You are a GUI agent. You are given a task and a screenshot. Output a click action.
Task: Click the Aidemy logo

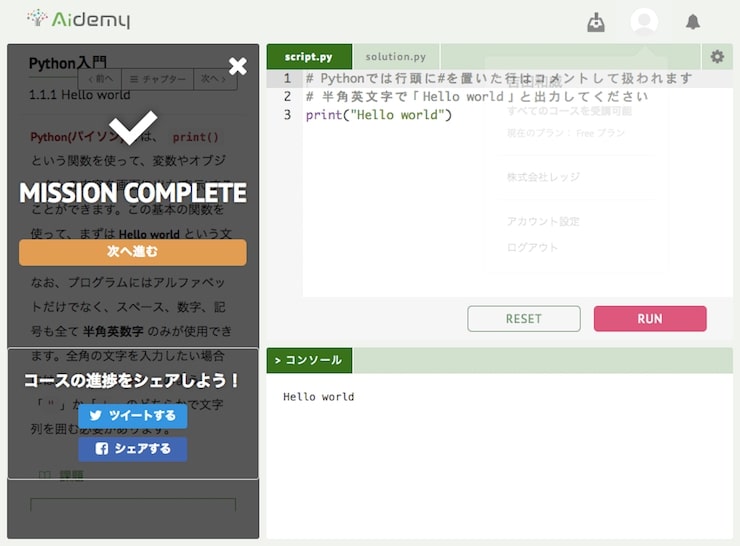78,19
